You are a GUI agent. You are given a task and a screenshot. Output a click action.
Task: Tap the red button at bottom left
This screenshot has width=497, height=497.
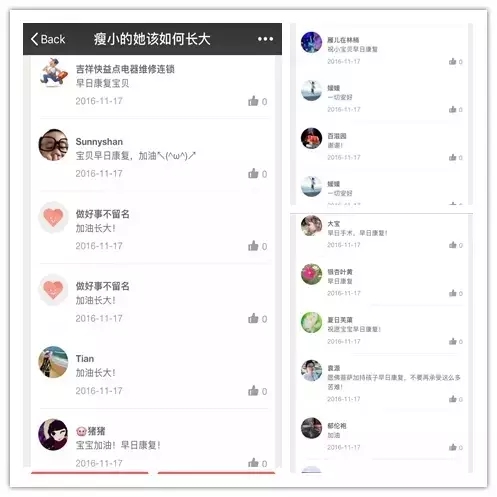[90, 472]
